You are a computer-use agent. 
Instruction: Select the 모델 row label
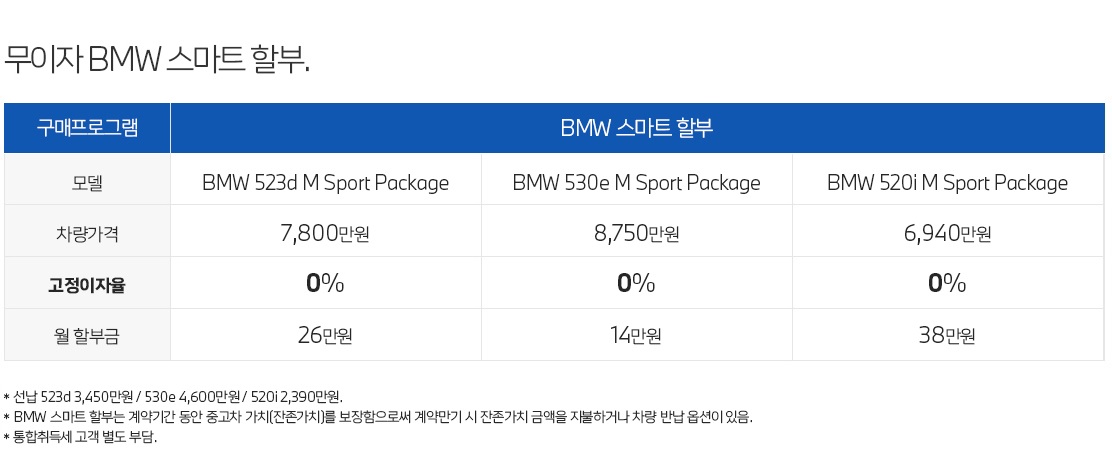(x=87, y=183)
